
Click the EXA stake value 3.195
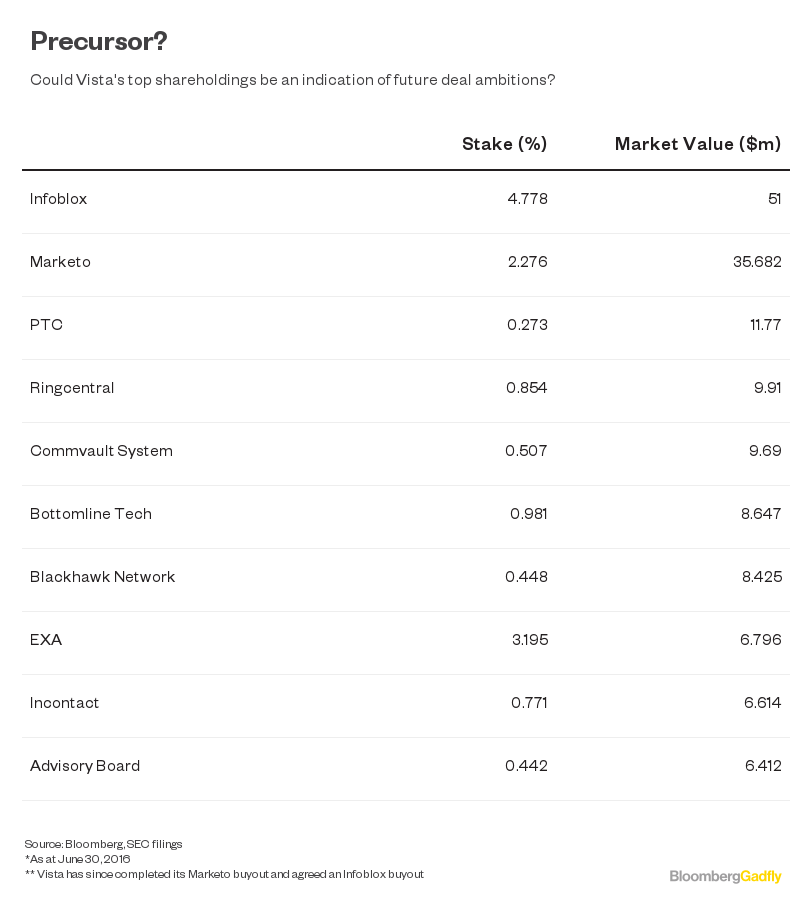click(x=530, y=639)
